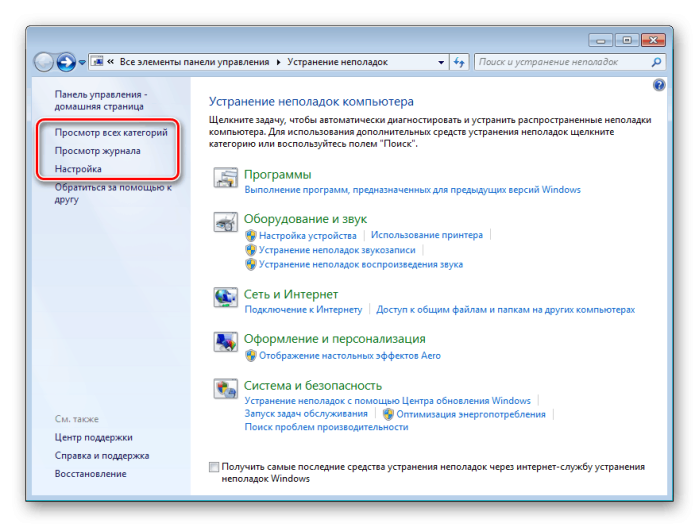Image resolution: width=699 pixels, height=527 pixels.
Task: Run Устранение неполадок звукозаписи
Action: [x=337, y=250]
